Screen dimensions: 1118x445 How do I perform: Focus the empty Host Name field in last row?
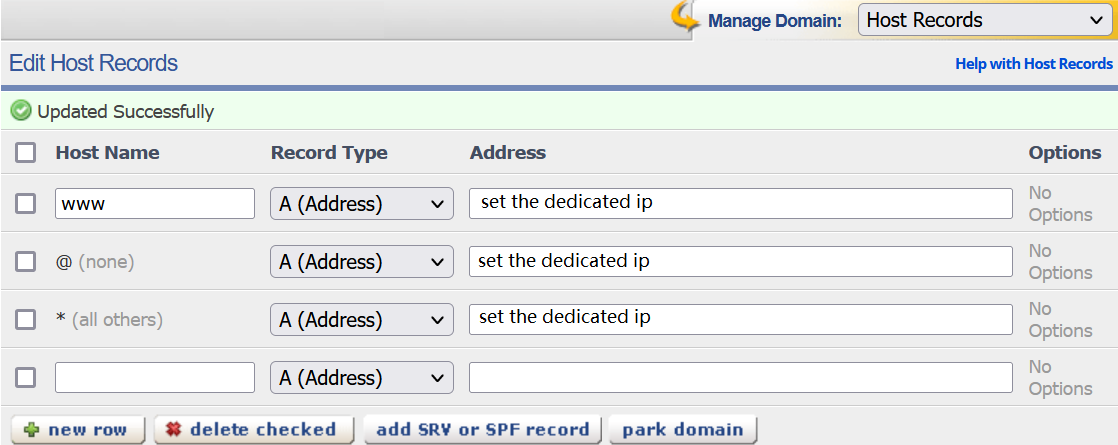[155, 378]
